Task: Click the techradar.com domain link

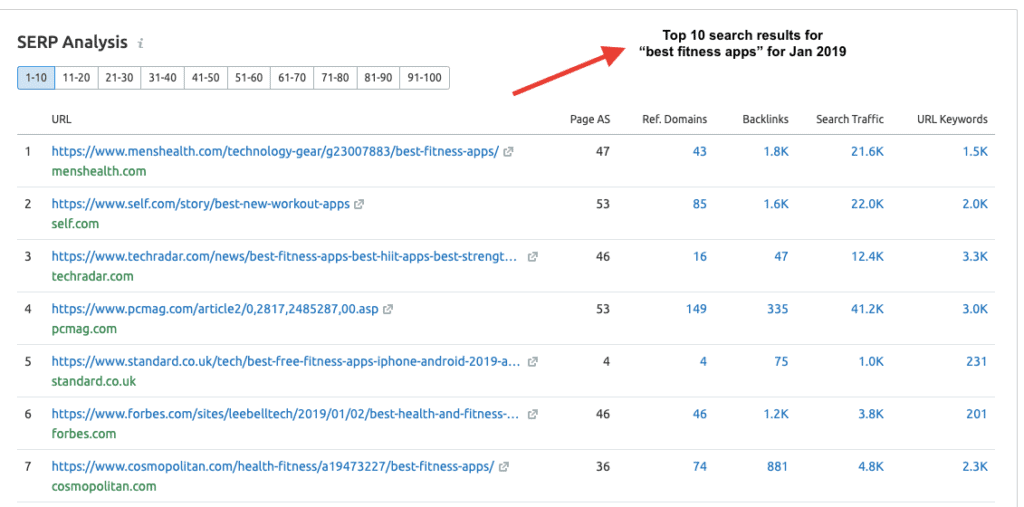Action: click(x=92, y=276)
